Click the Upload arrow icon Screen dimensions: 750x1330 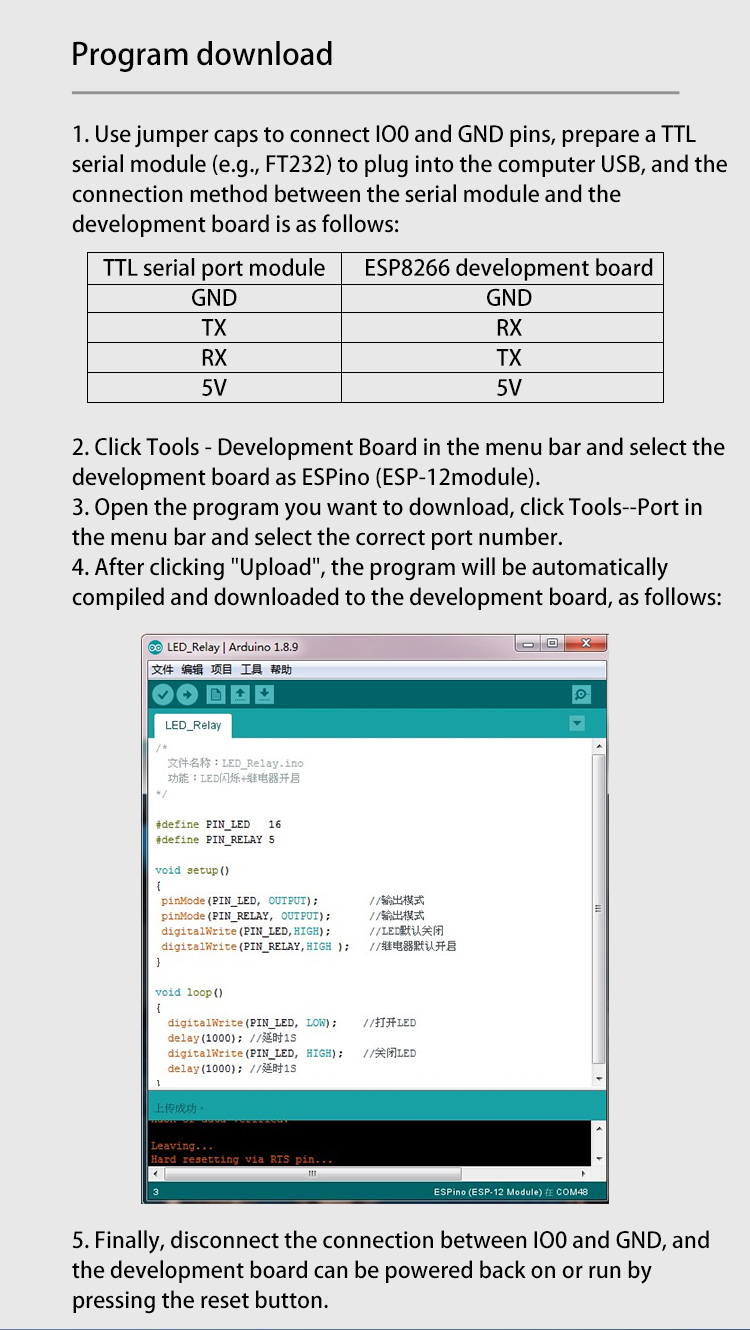click(187, 695)
